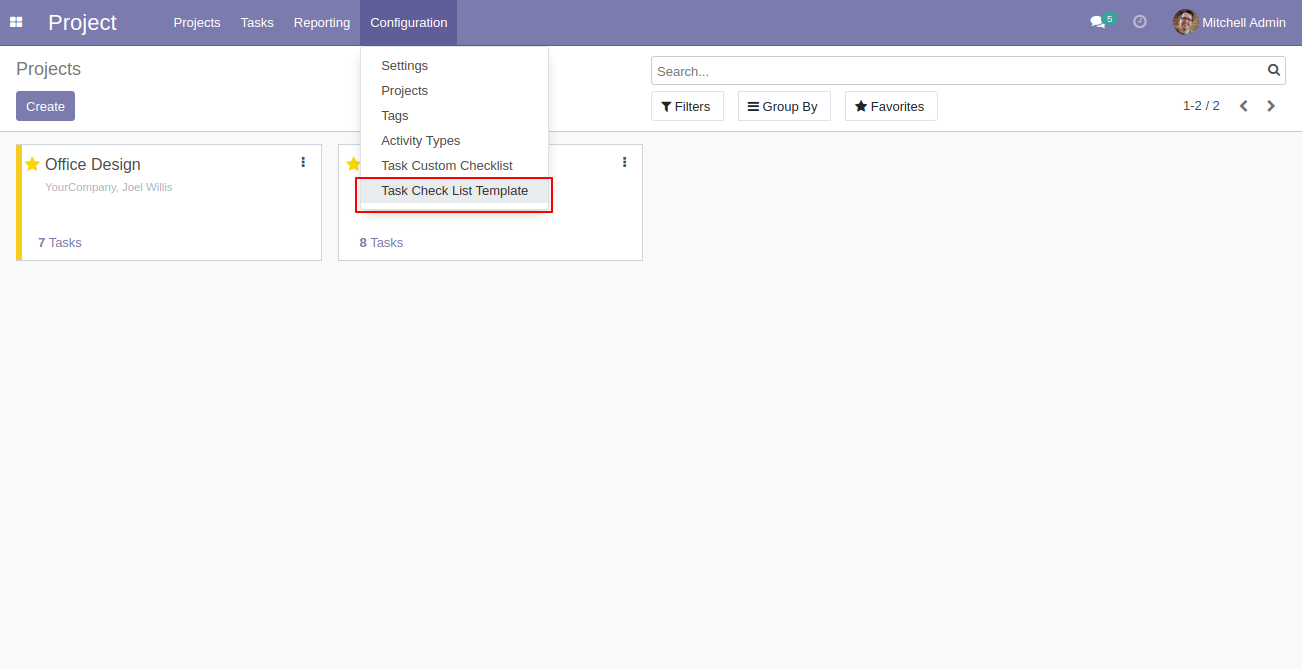The height and width of the screenshot is (669, 1302).
Task: Open the Tasks top menu
Action: pos(257,22)
